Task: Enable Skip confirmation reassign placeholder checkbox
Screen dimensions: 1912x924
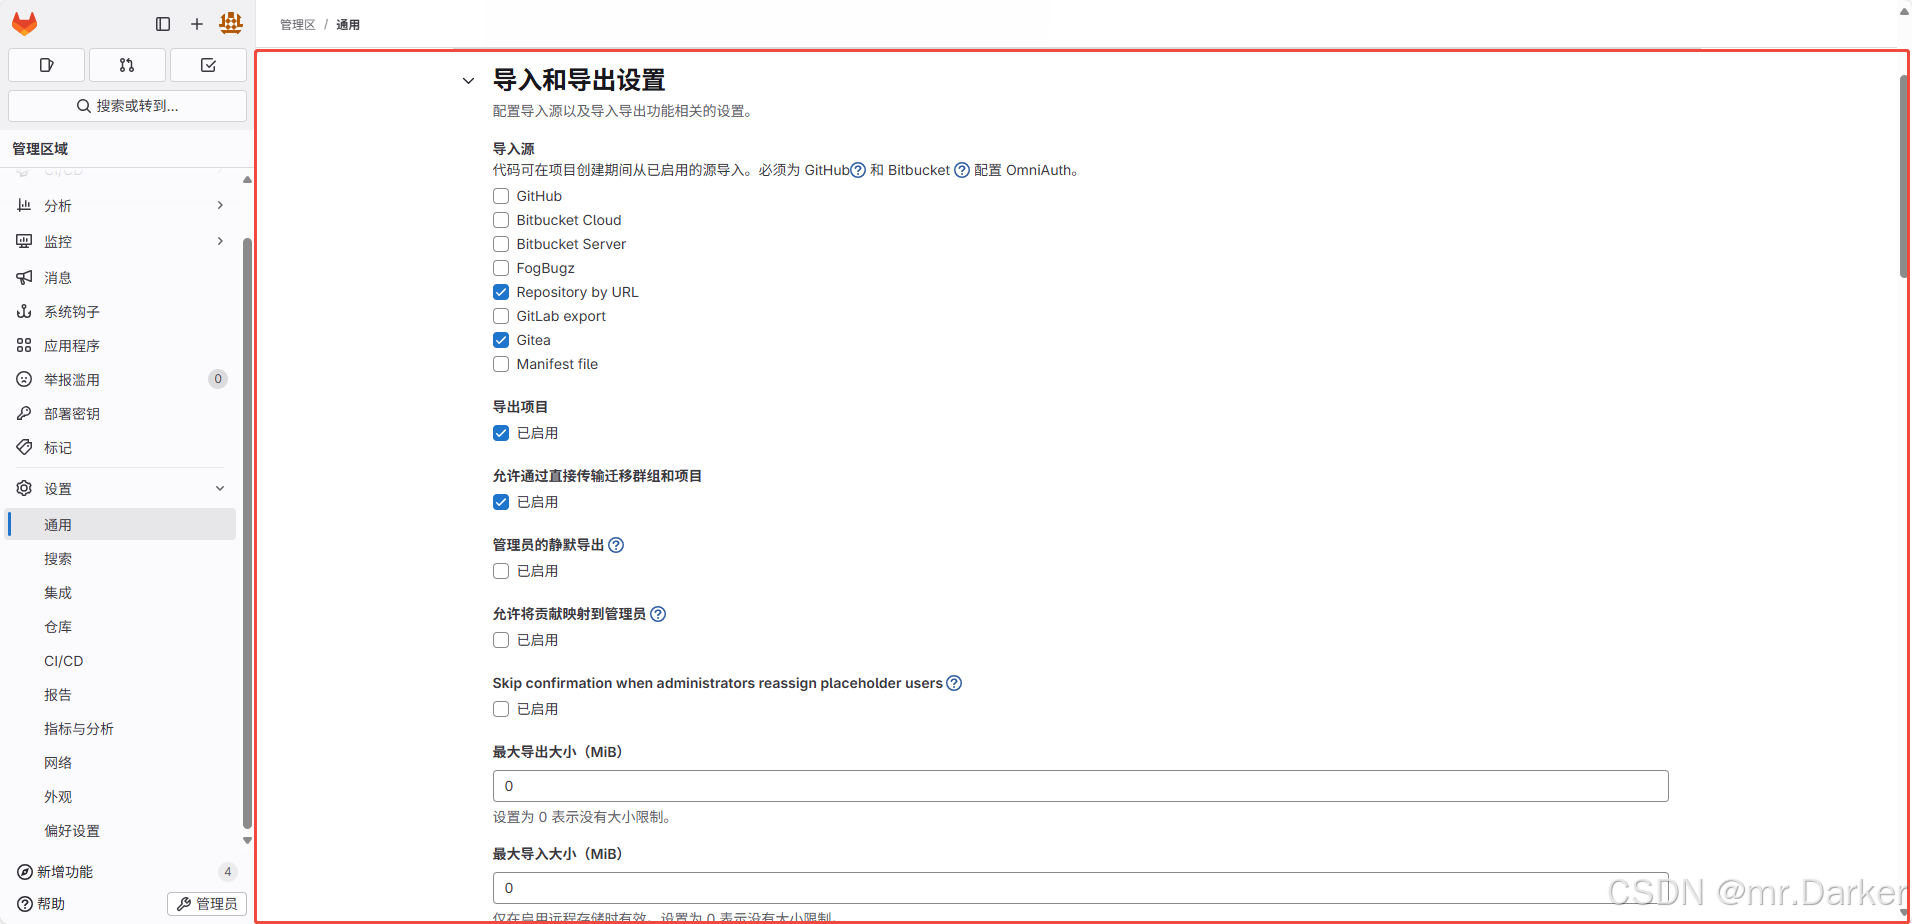Action: 501,709
